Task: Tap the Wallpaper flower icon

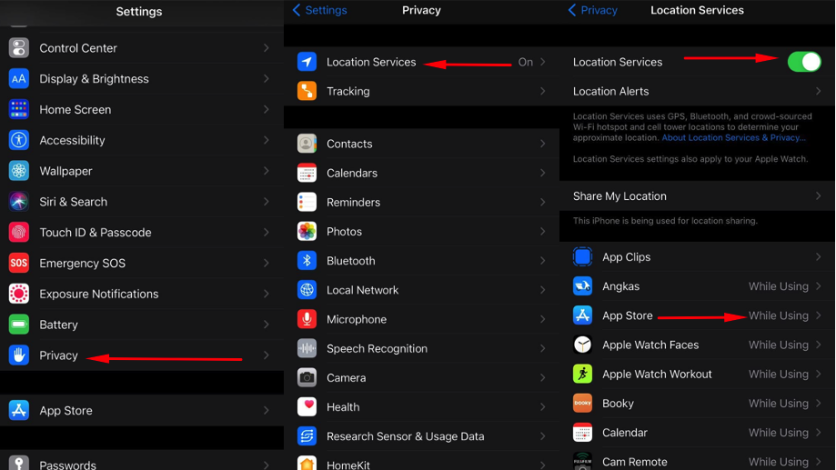Action: 19,171
